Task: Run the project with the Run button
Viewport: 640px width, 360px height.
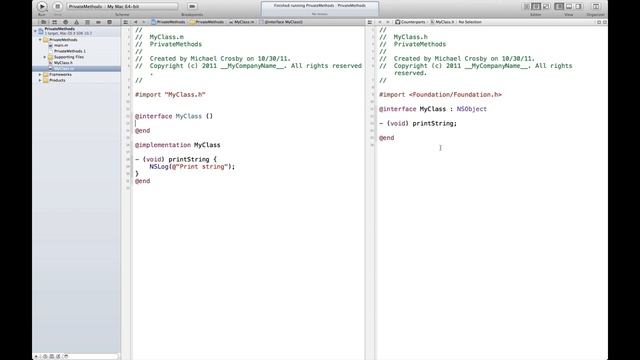Action: coord(42,6)
